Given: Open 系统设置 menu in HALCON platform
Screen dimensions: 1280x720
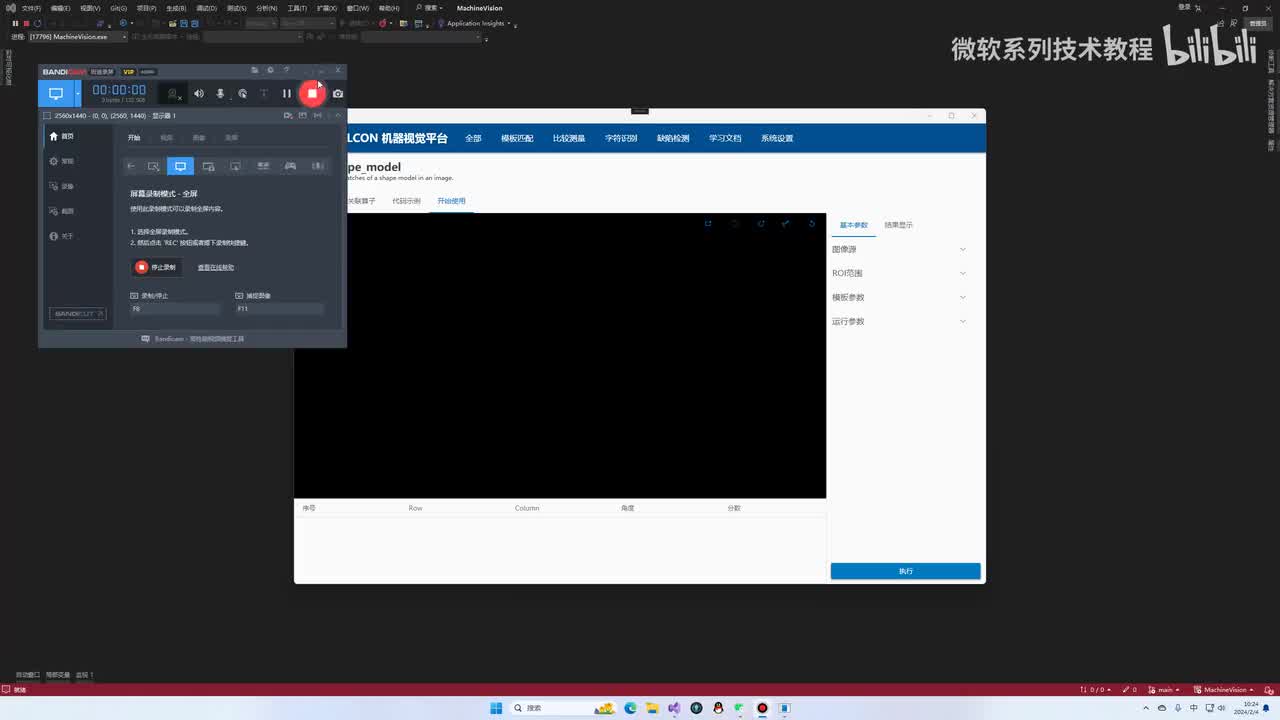Looking at the screenshot, I should click(x=777, y=138).
